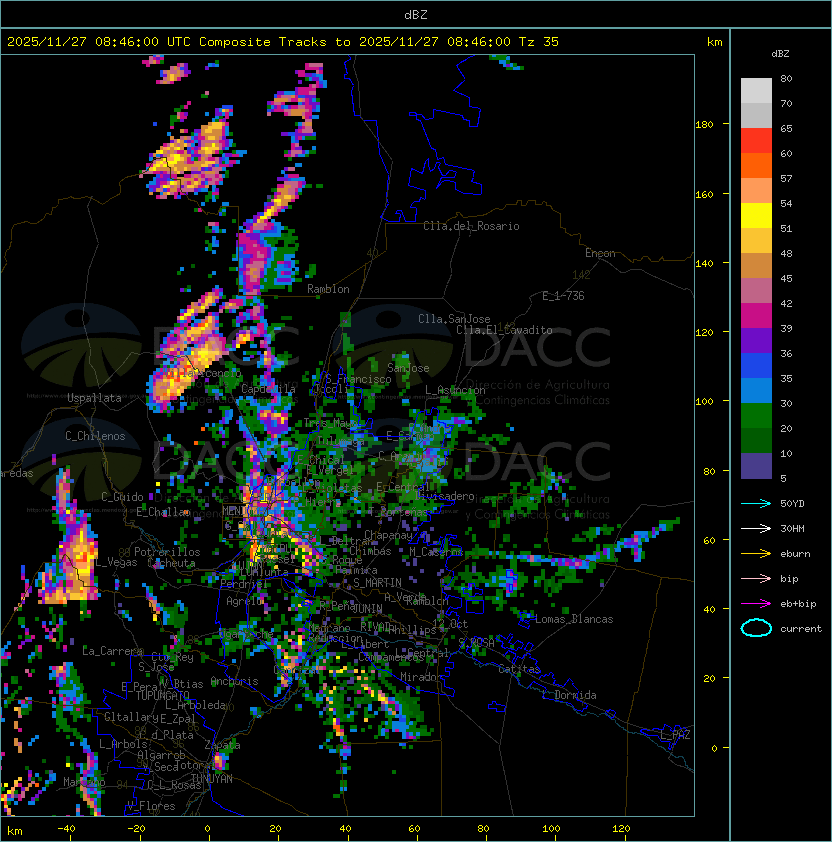Click the '180' km vertical axis tick label
Viewport: 832px width, 842px height.
coord(704,125)
